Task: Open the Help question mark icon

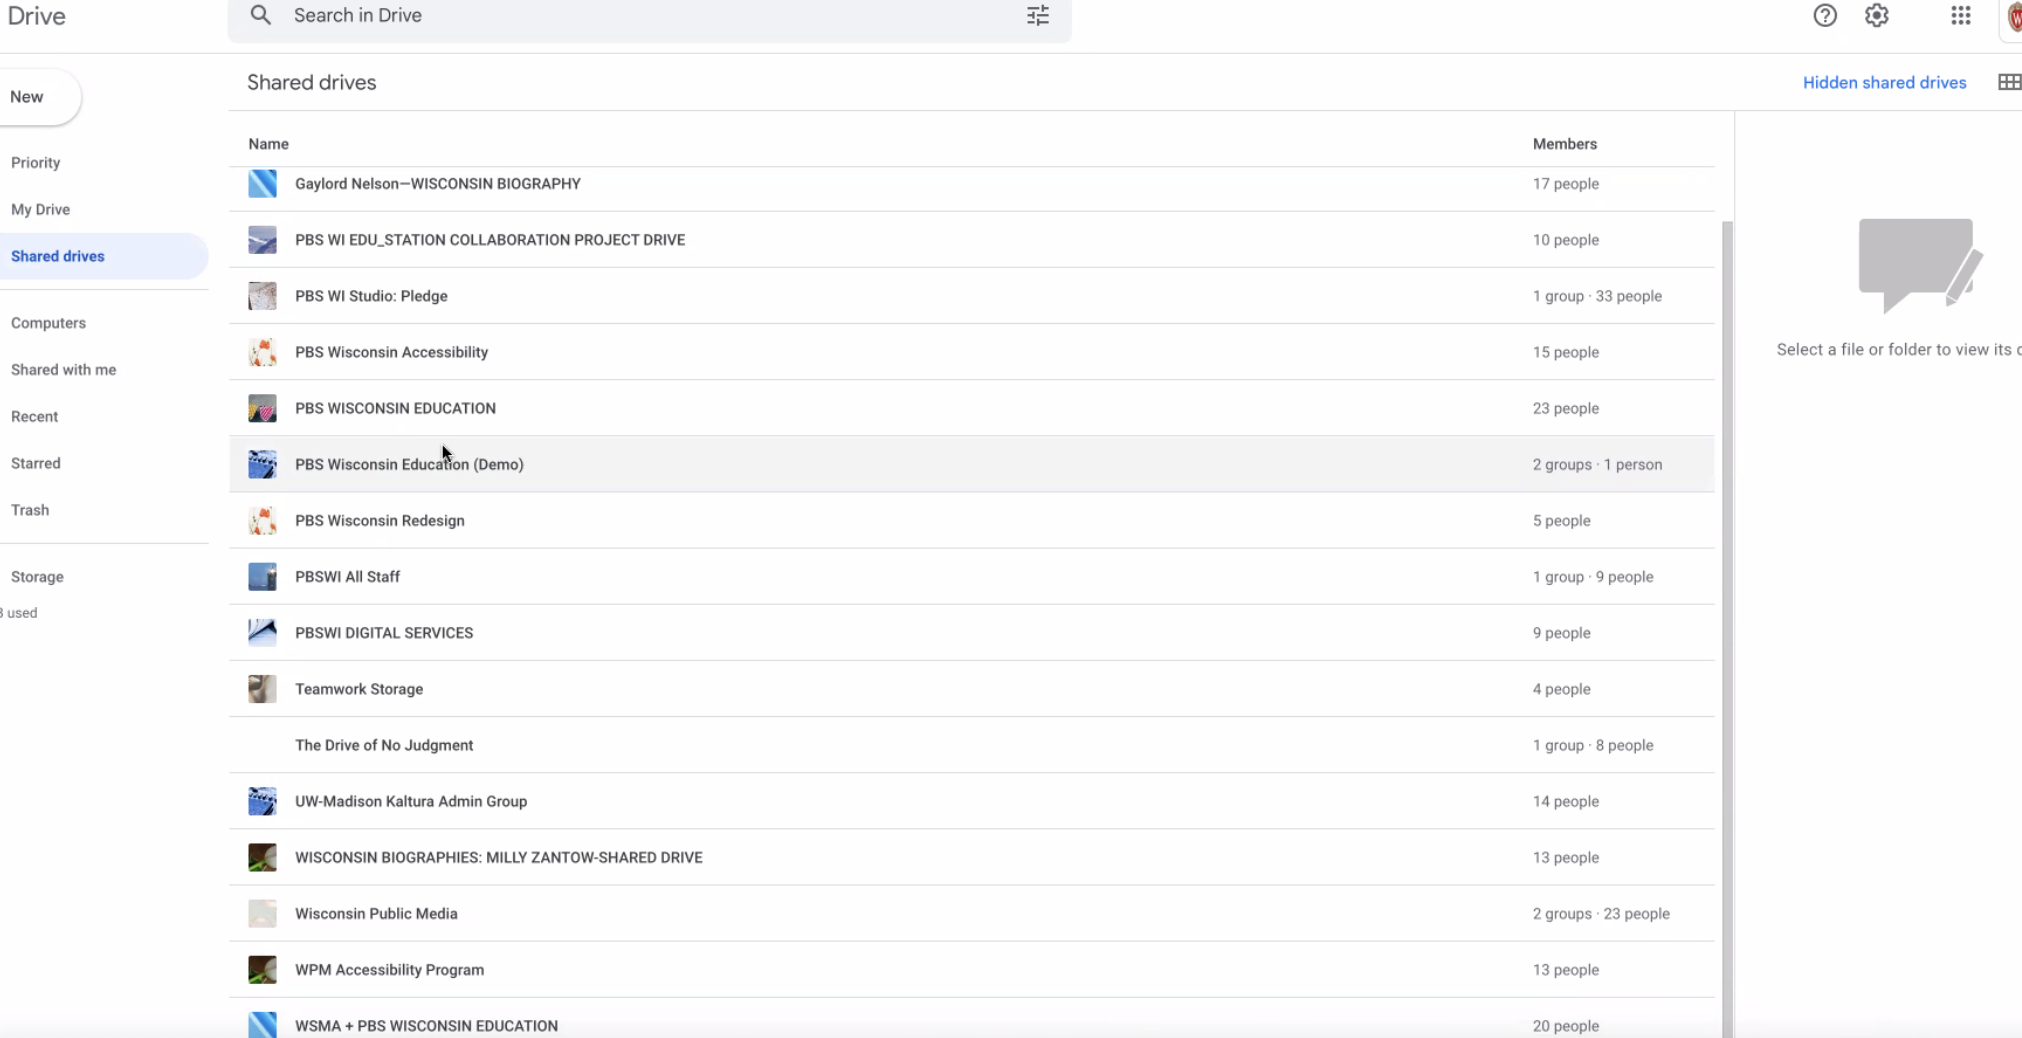Action: (1825, 15)
